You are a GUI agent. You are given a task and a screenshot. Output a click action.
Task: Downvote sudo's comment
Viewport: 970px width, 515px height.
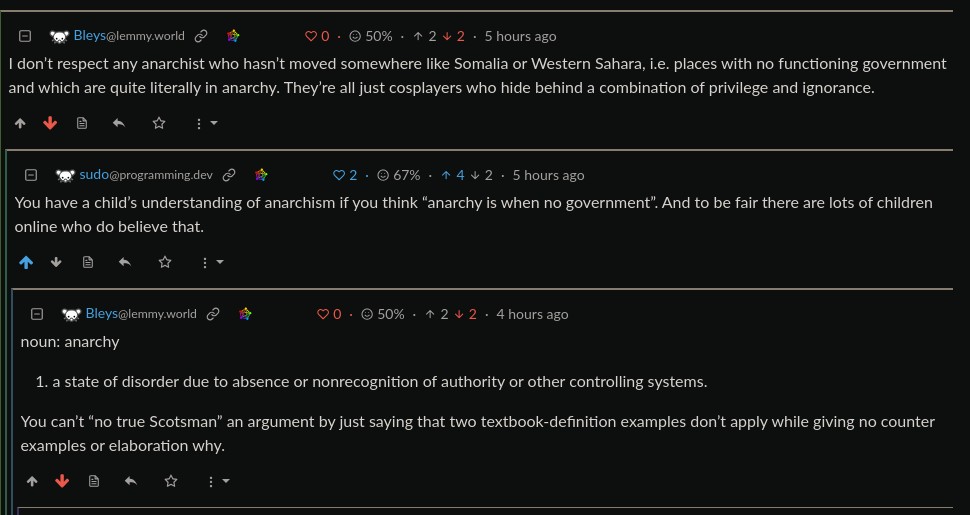click(57, 262)
